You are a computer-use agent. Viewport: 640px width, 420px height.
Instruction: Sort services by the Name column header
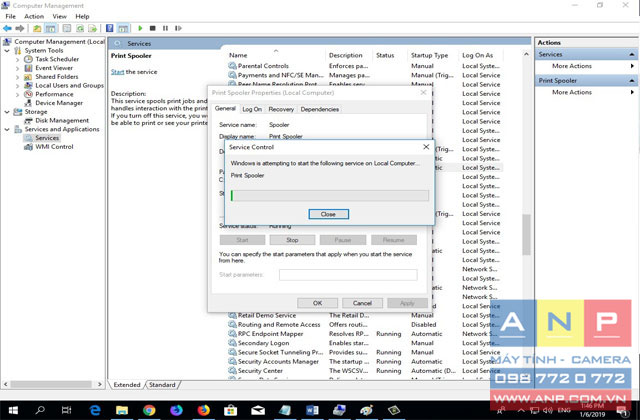click(x=238, y=55)
